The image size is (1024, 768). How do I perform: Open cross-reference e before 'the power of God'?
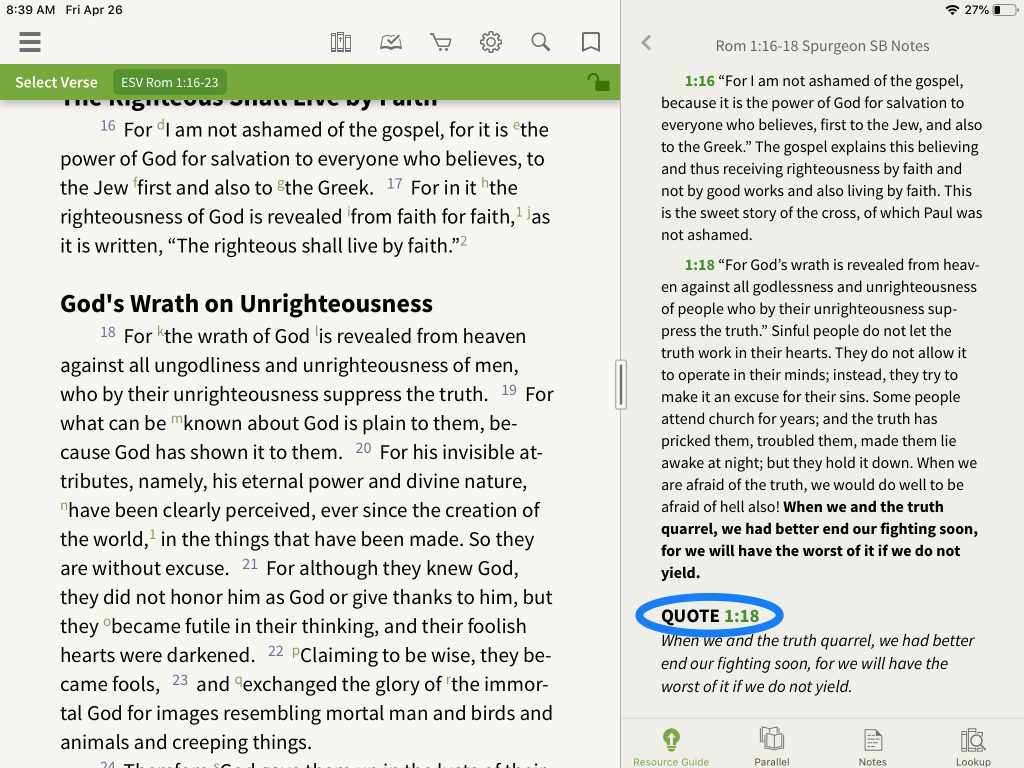517,124
